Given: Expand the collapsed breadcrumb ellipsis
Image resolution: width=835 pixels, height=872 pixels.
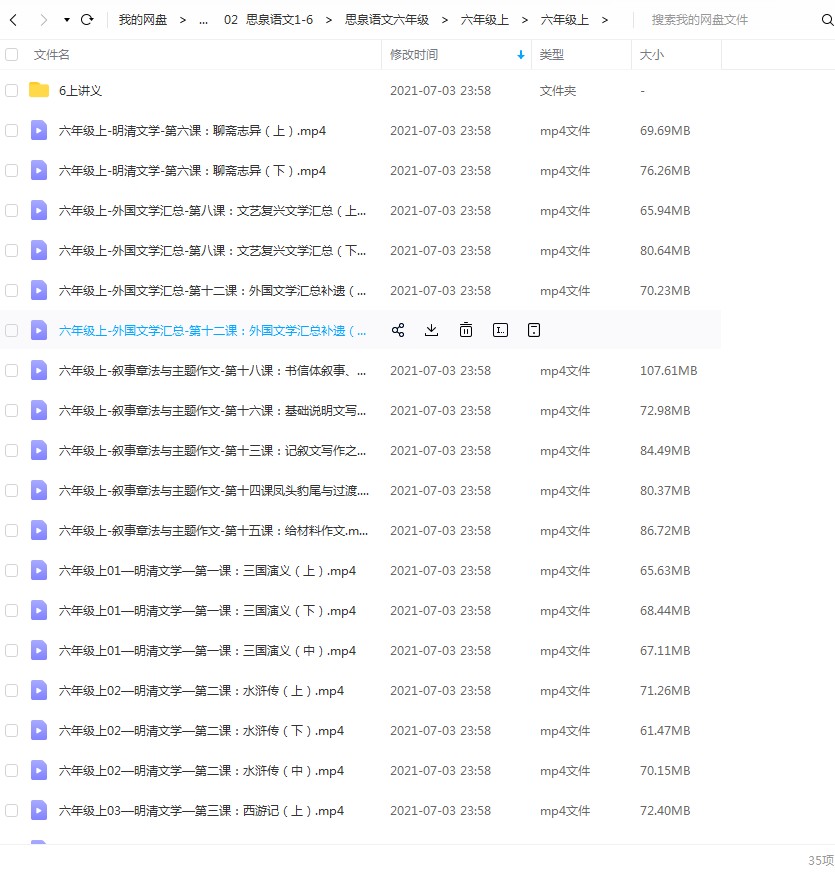Looking at the screenshot, I should tap(204, 20).
